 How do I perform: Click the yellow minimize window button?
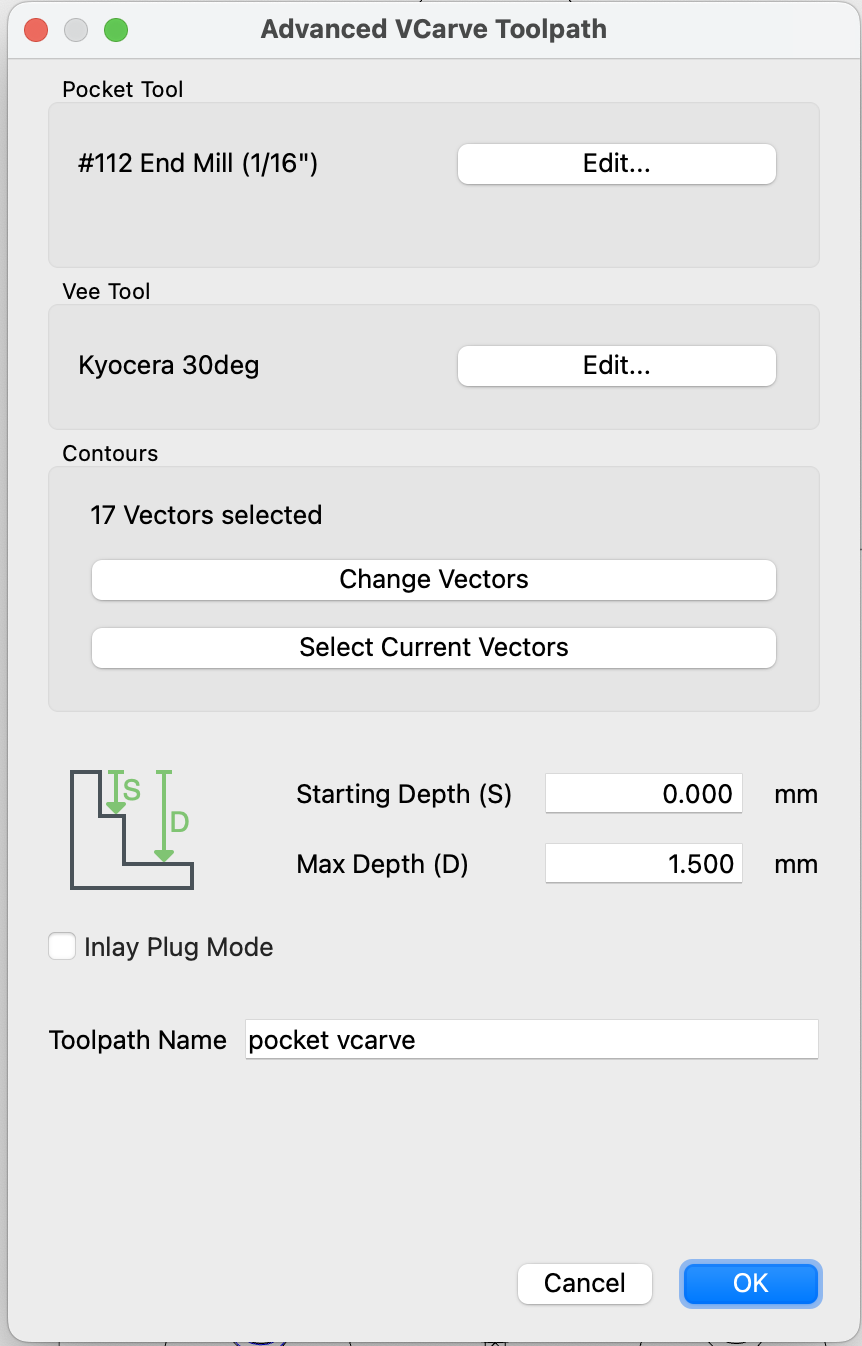pos(76,29)
